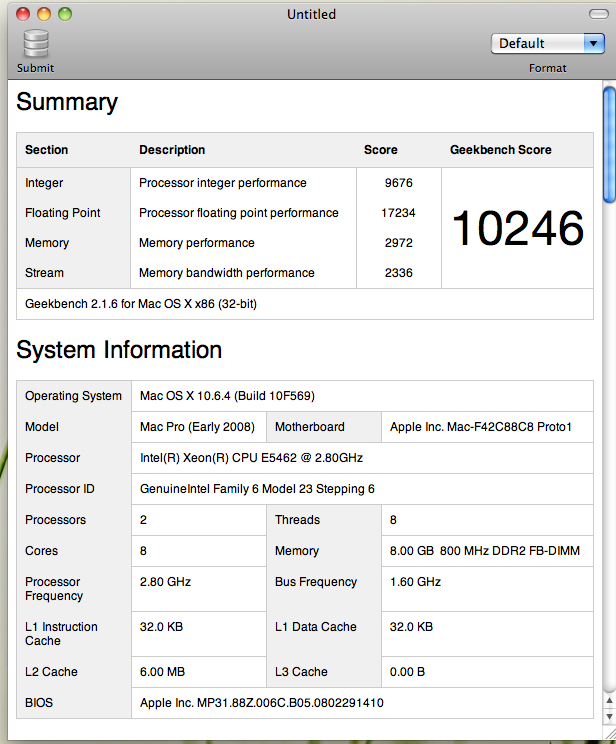Click the L1 Instruction Cache label
This screenshot has width=616, height=744.
61,634
